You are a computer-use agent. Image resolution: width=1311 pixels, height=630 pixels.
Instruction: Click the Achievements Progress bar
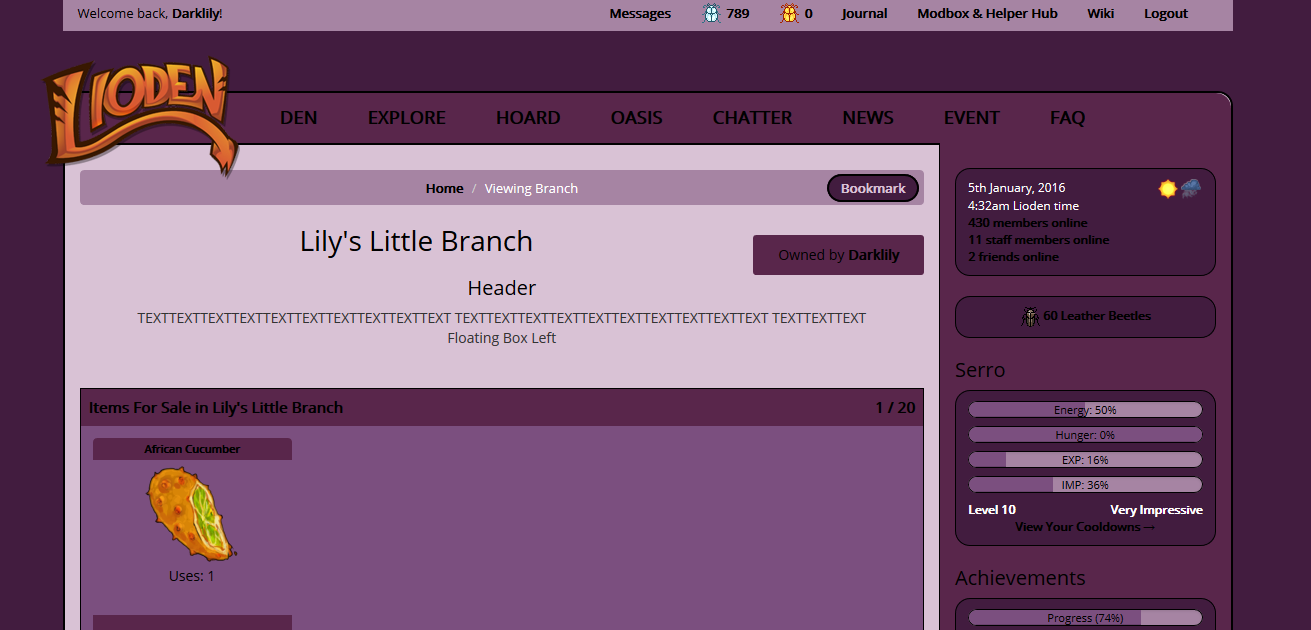point(1084,617)
